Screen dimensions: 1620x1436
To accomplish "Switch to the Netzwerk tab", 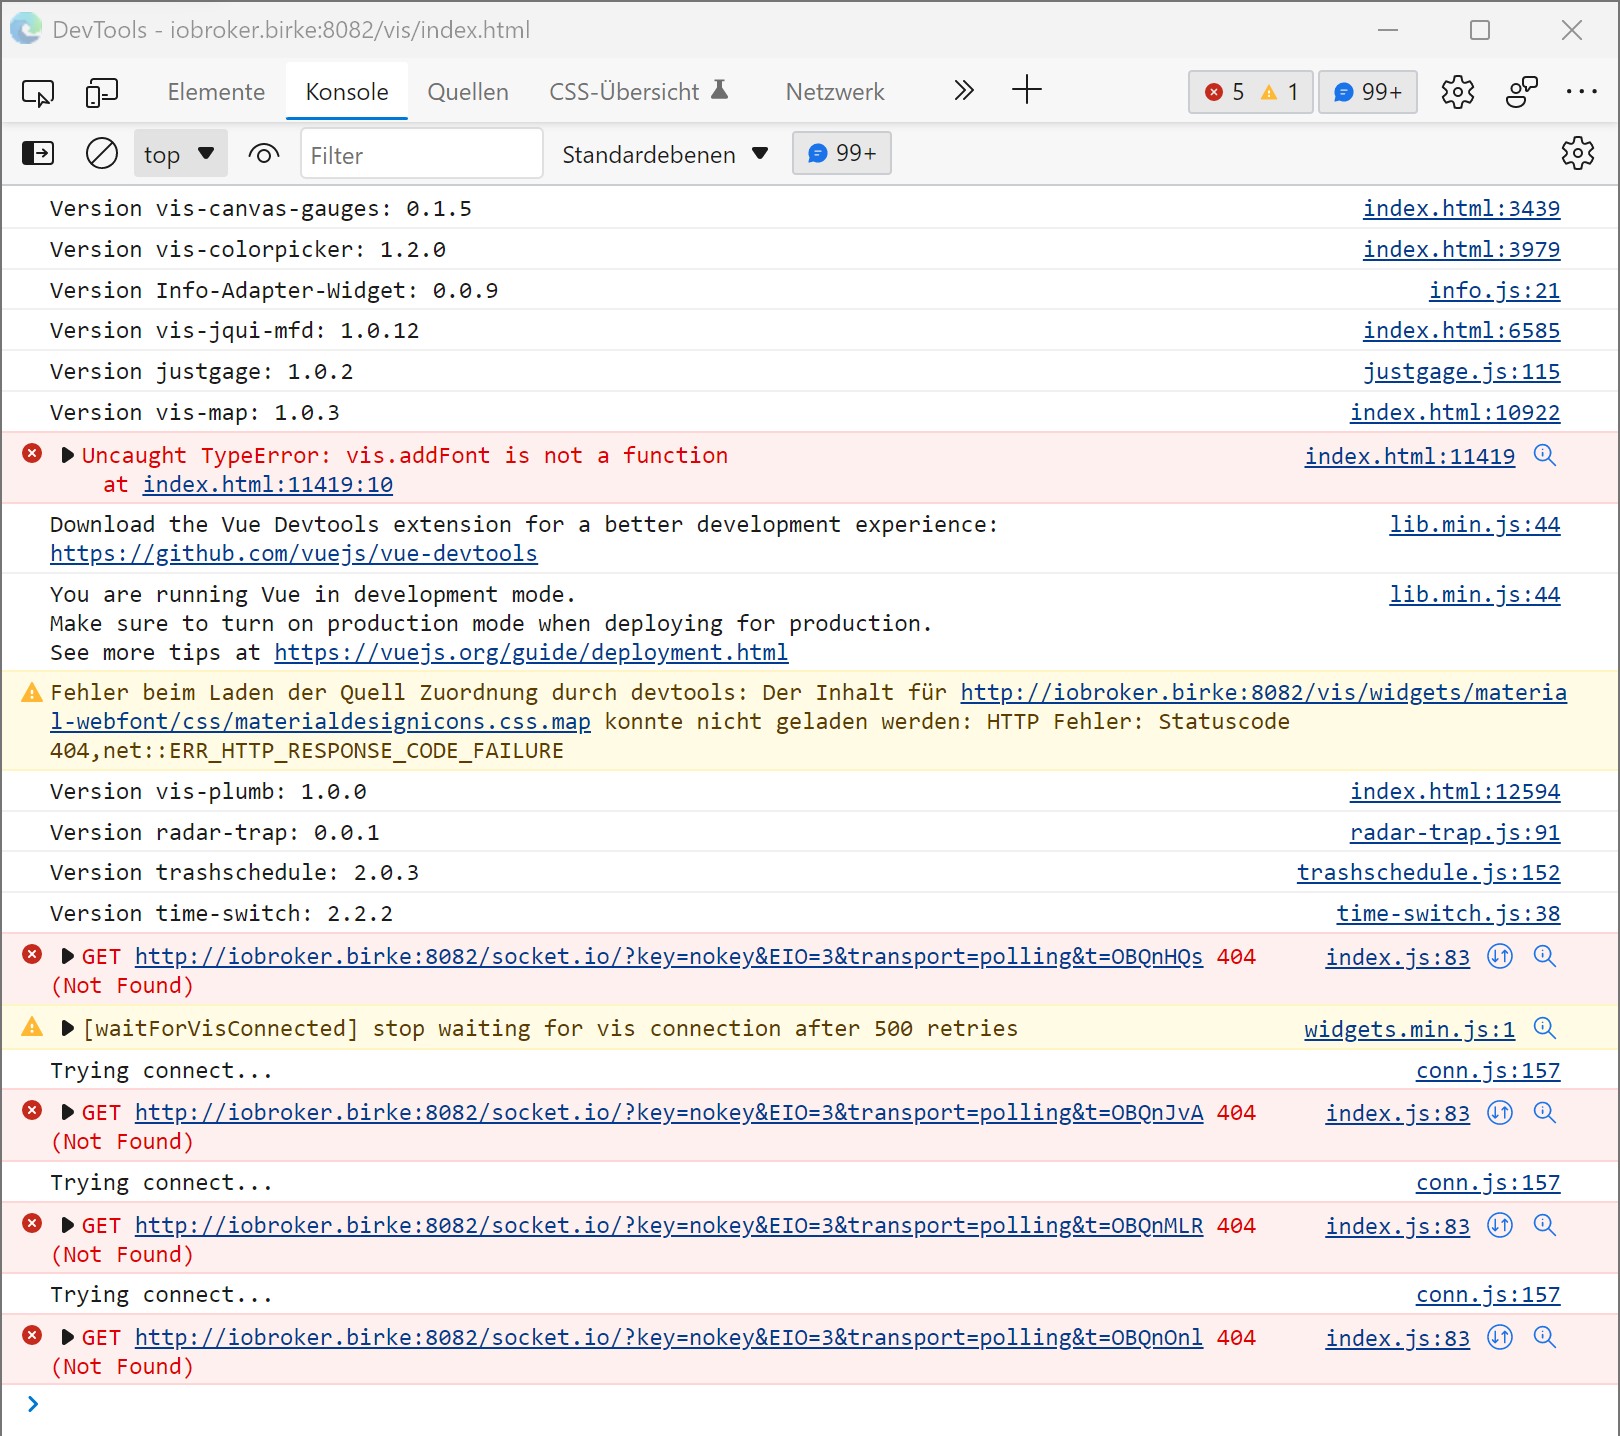I will pos(834,92).
